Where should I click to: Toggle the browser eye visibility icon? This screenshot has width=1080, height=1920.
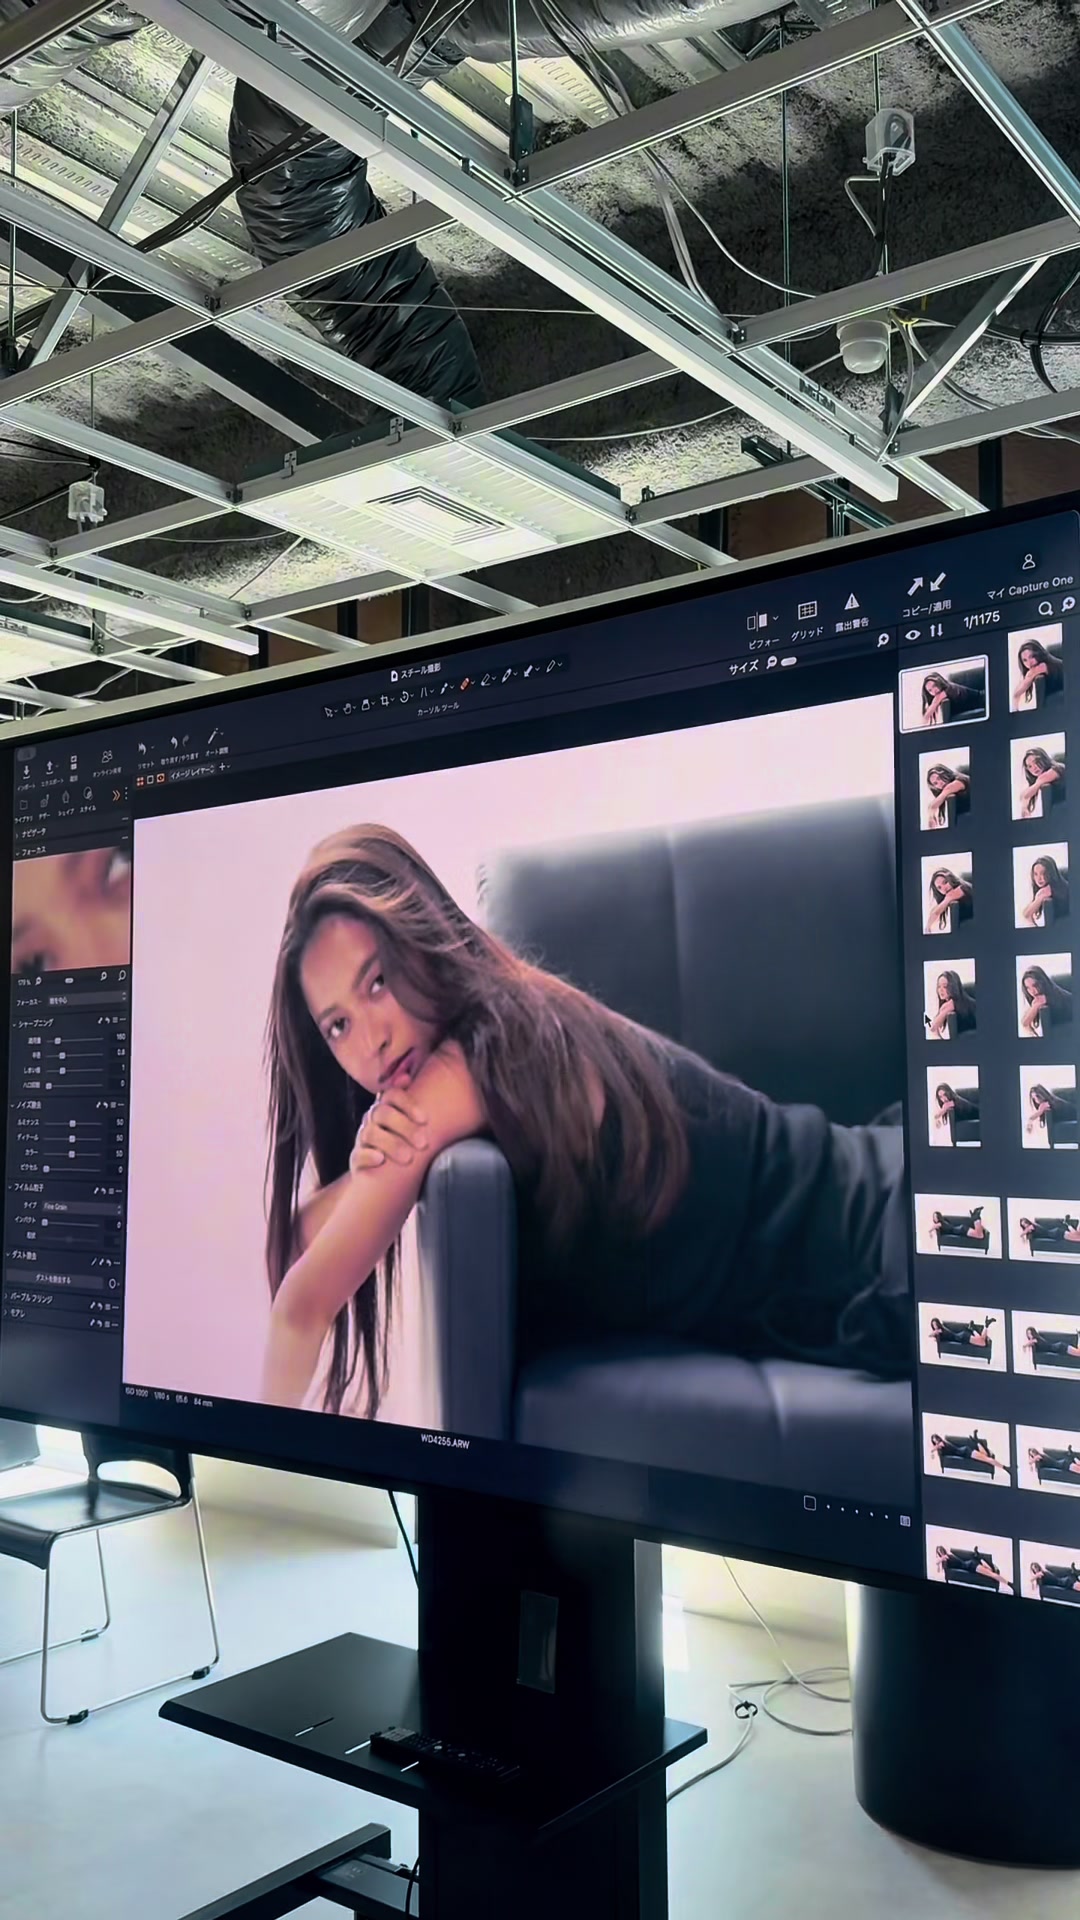[912, 634]
